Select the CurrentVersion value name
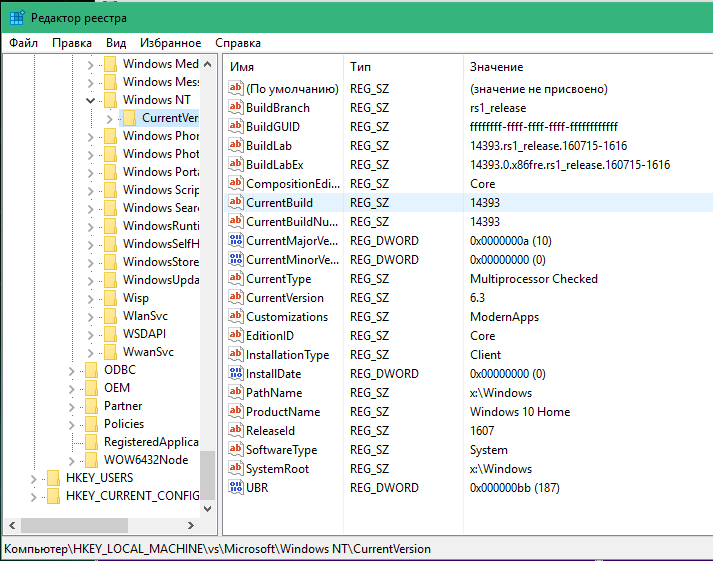This screenshot has height=561, width=713. tap(285, 298)
